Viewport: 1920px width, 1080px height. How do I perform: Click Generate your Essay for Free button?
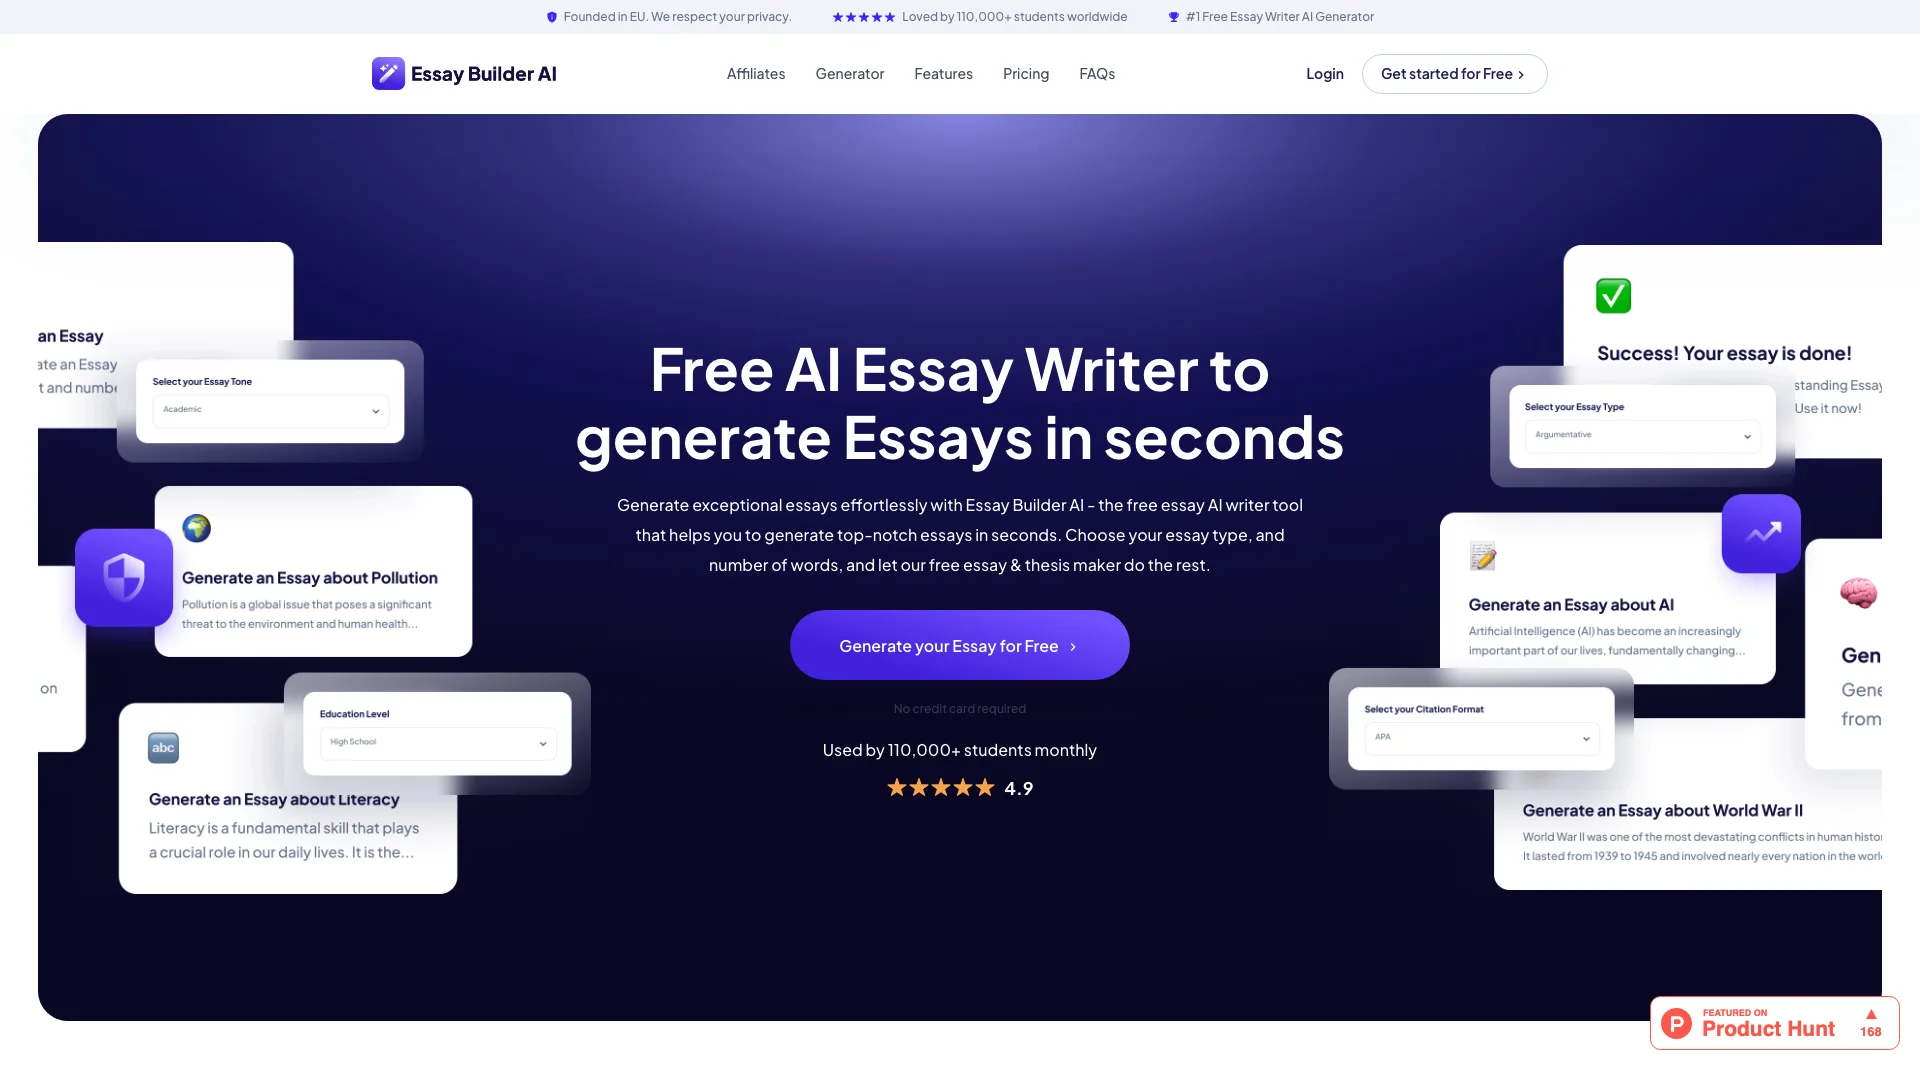(959, 645)
